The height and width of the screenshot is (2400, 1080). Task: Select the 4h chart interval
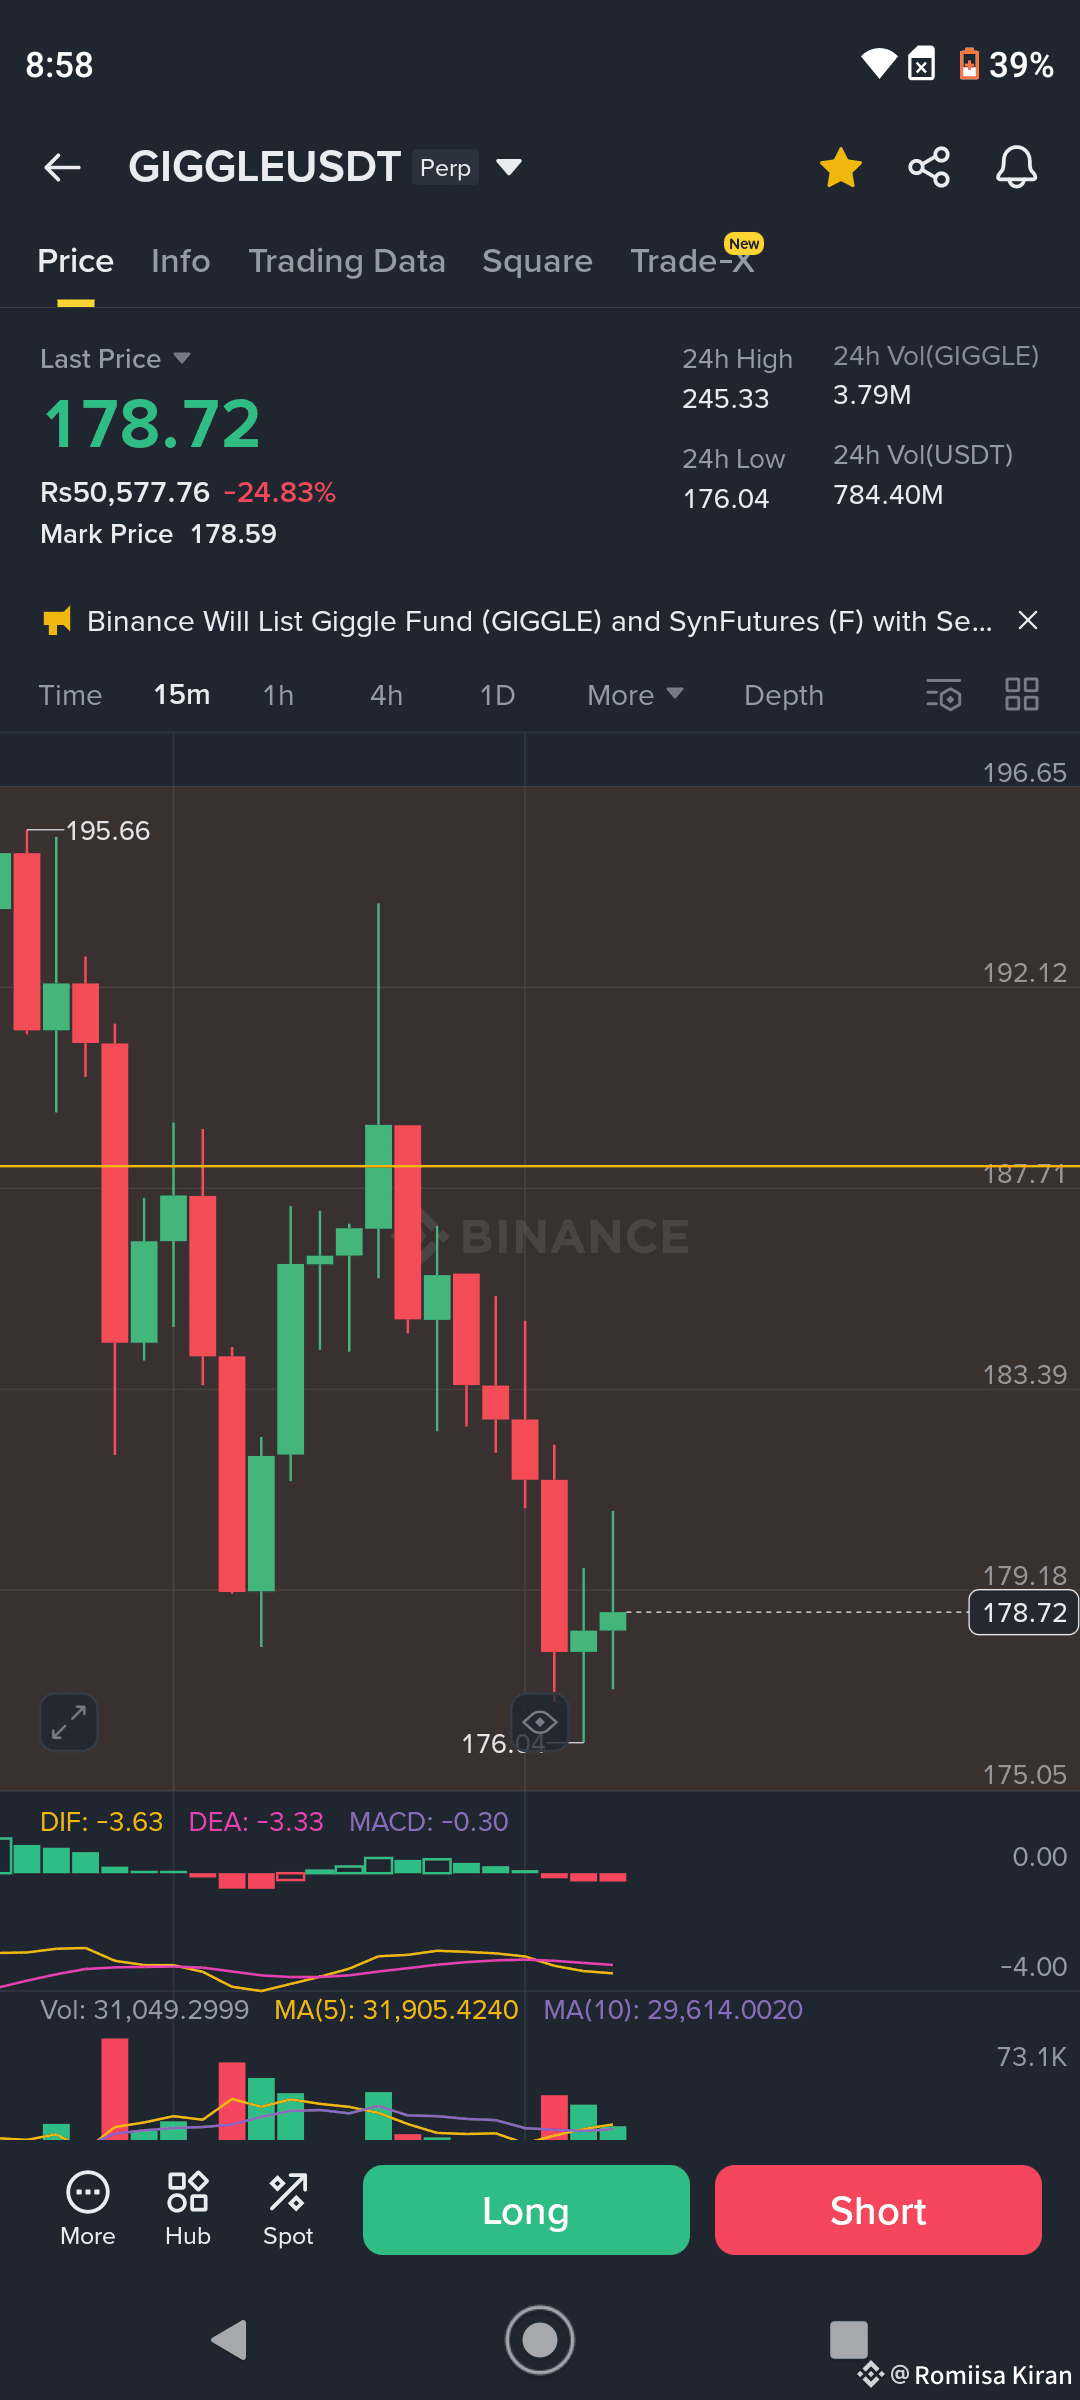(386, 695)
